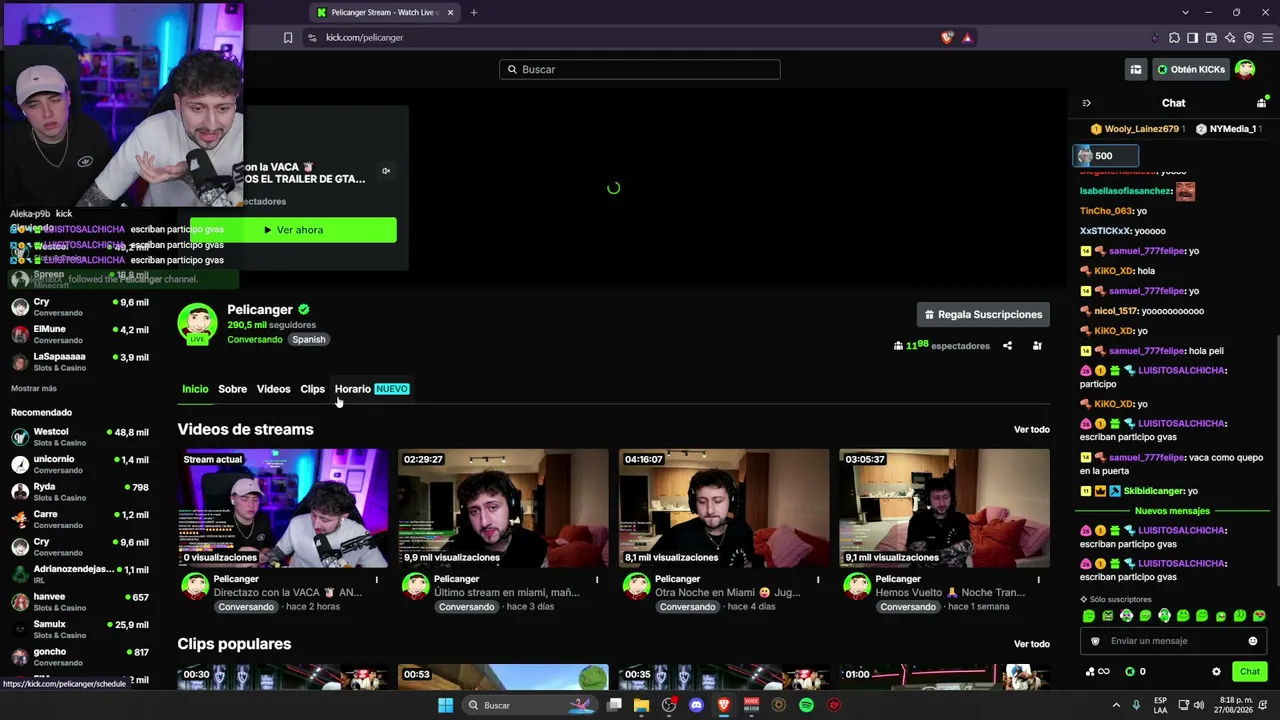Share the Pelicanger channel
The width and height of the screenshot is (1280, 720).
point(1007,346)
